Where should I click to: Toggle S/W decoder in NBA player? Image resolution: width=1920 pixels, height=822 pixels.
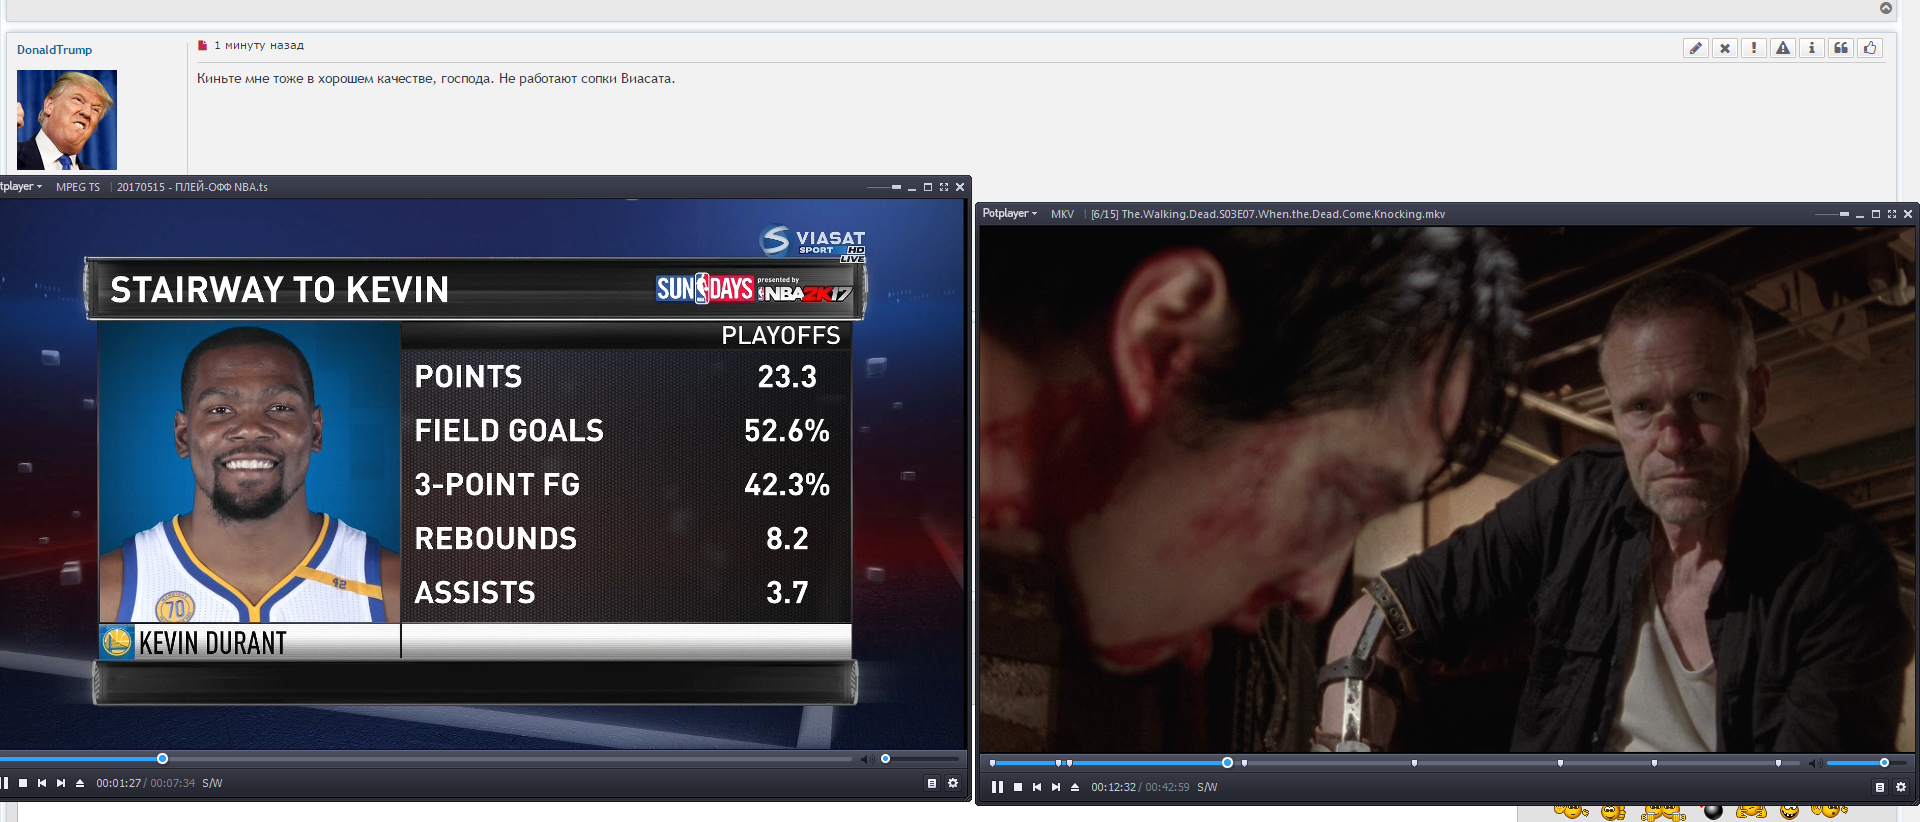(212, 783)
